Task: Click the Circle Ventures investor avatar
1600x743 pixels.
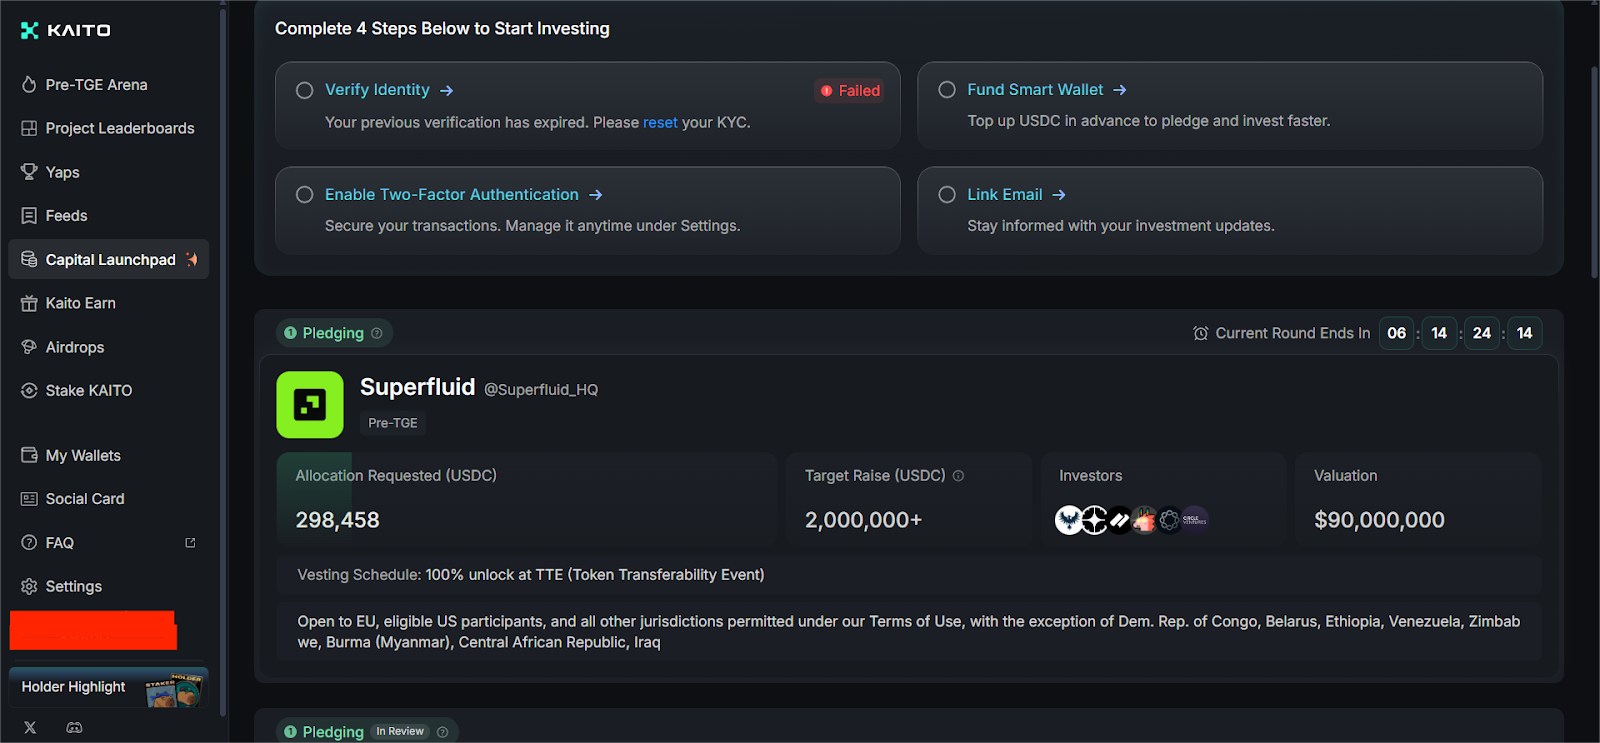Action: click(1193, 520)
